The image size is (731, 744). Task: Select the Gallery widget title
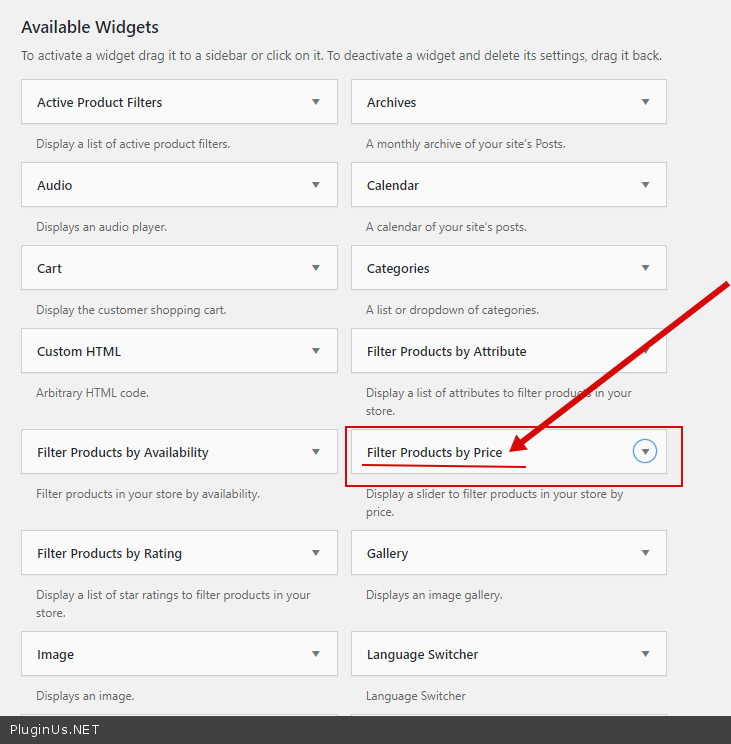387,554
